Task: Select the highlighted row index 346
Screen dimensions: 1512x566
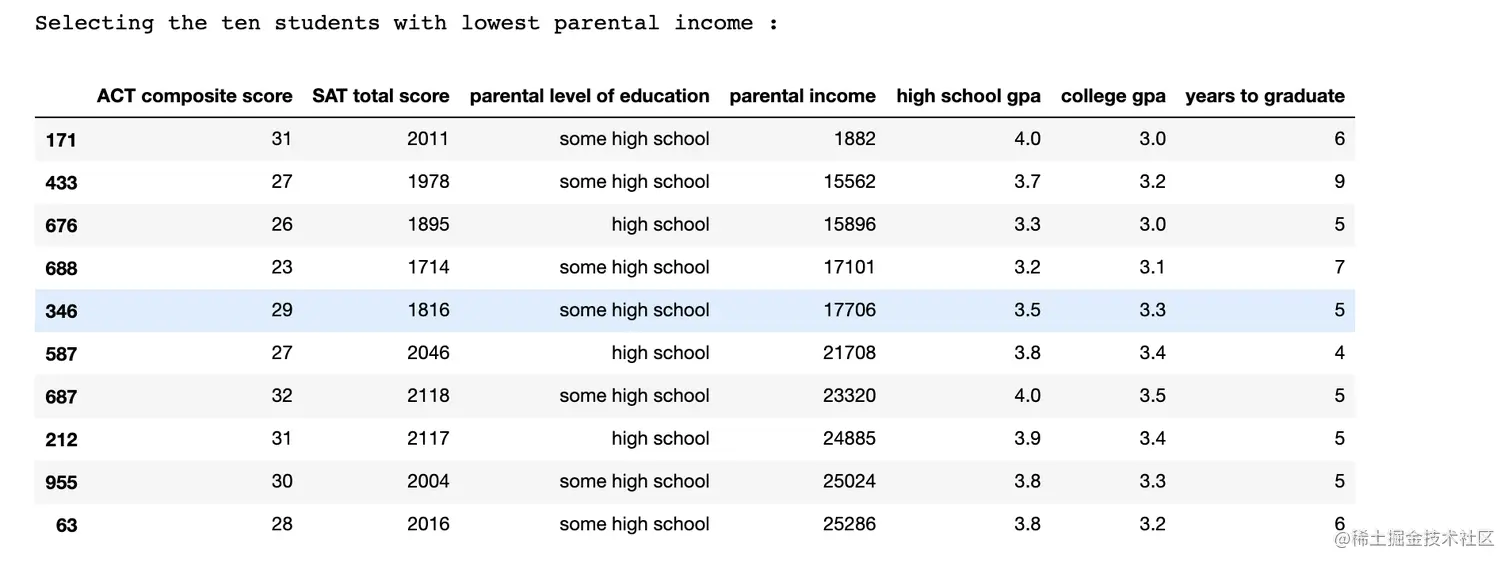Action: tap(61, 311)
